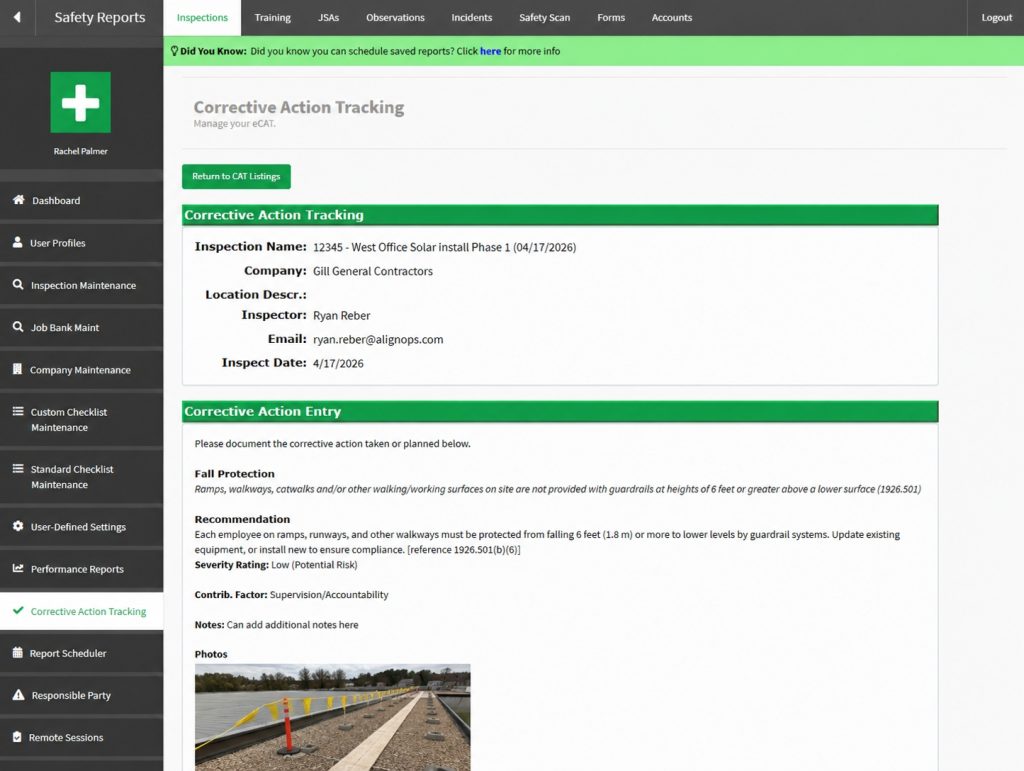Screen dimensions: 1024x771
Task: Click the Corrective Action Entry header bar
Action: pyautogui.click(x=560, y=411)
